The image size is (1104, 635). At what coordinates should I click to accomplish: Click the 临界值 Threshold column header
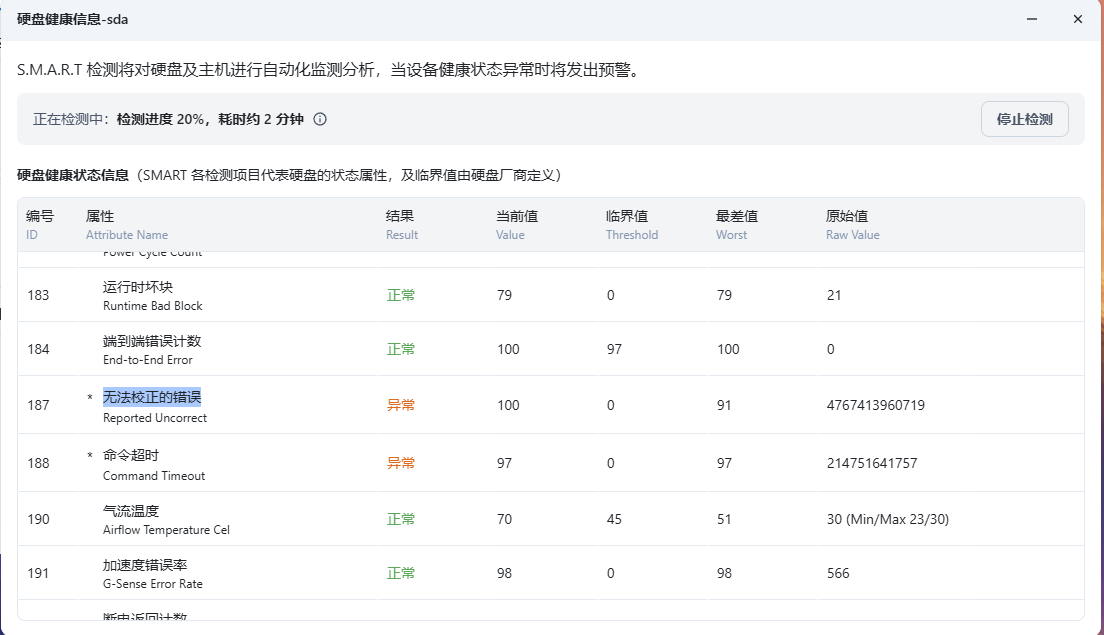[632, 225]
